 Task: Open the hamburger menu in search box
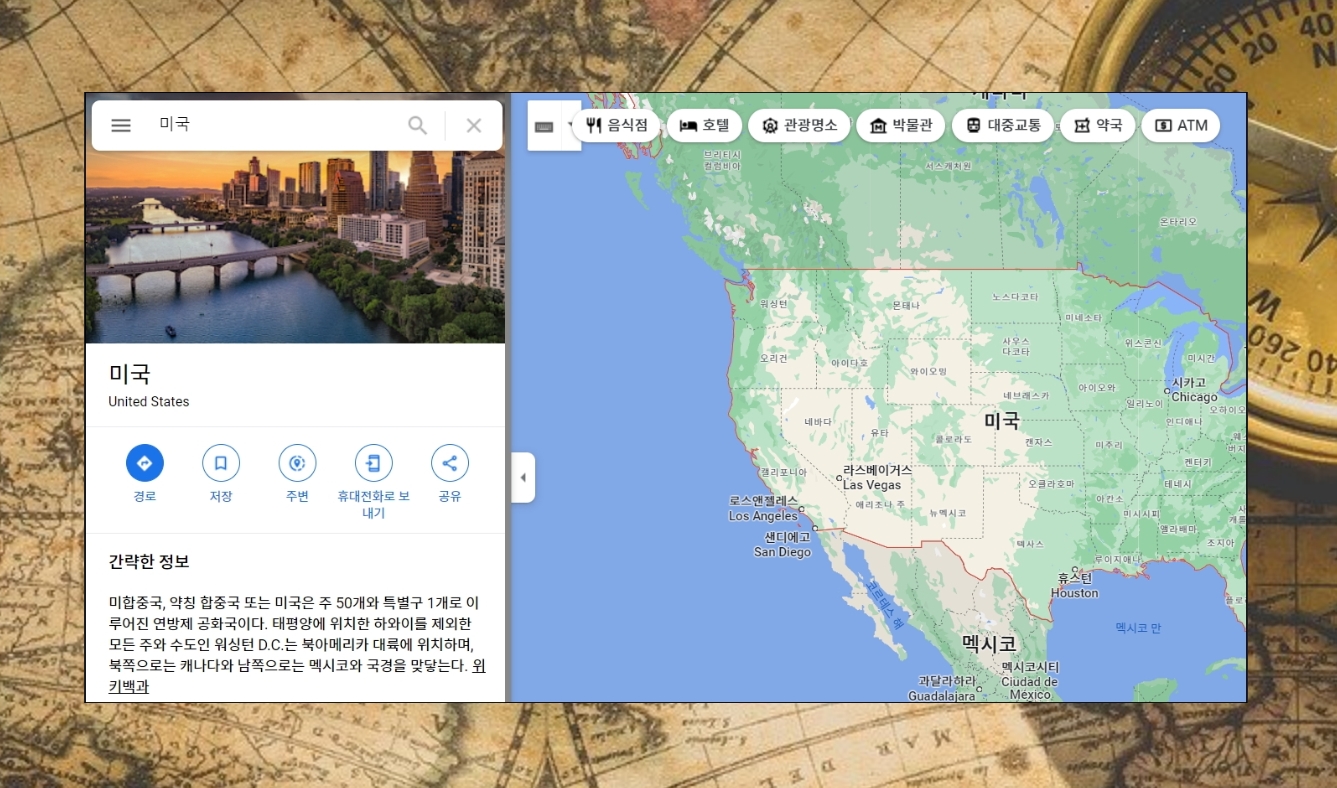[x=121, y=125]
